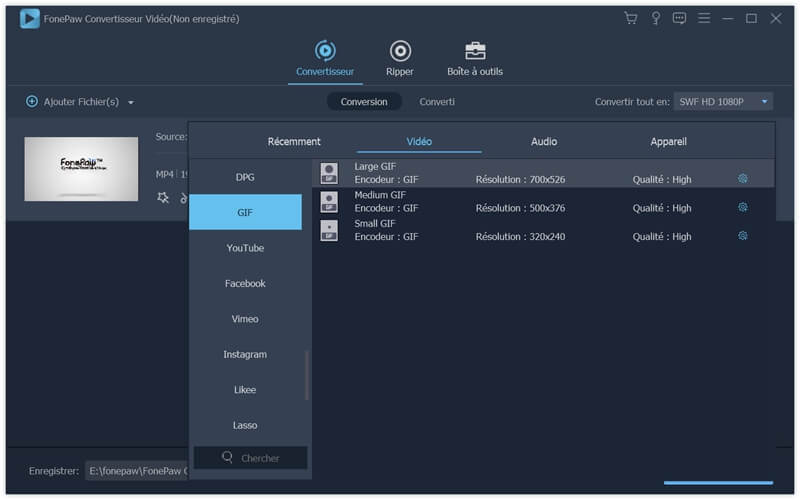The height and width of the screenshot is (500, 800).
Task: Click the Enregistrer output path field
Action: tap(137, 471)
